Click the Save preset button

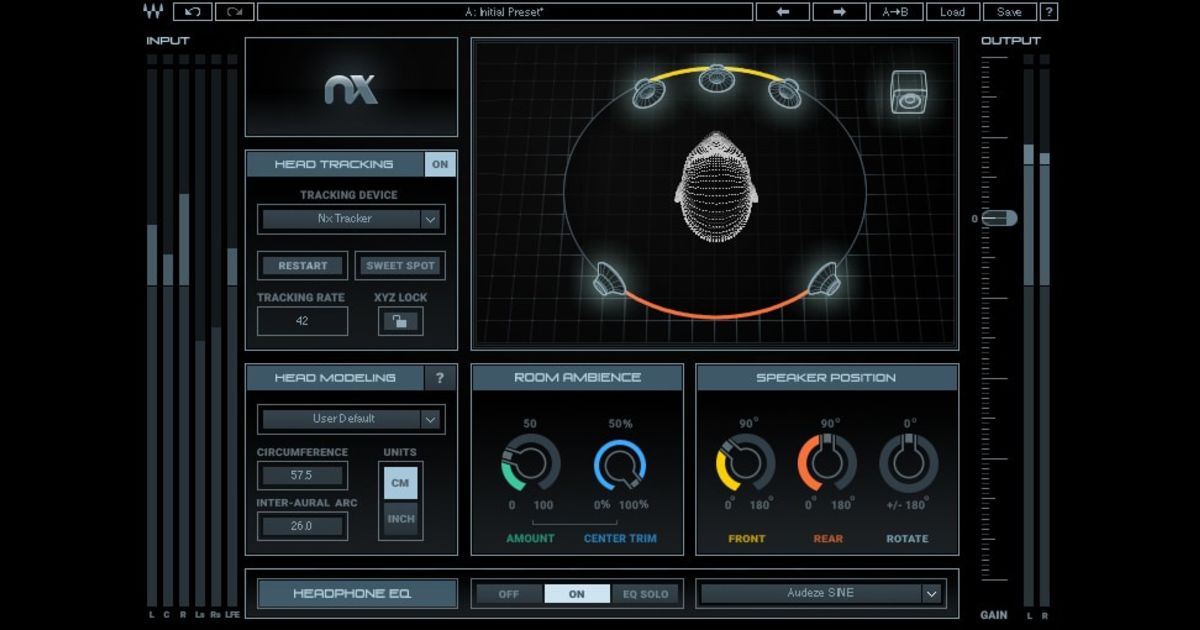pos(1010,12)
